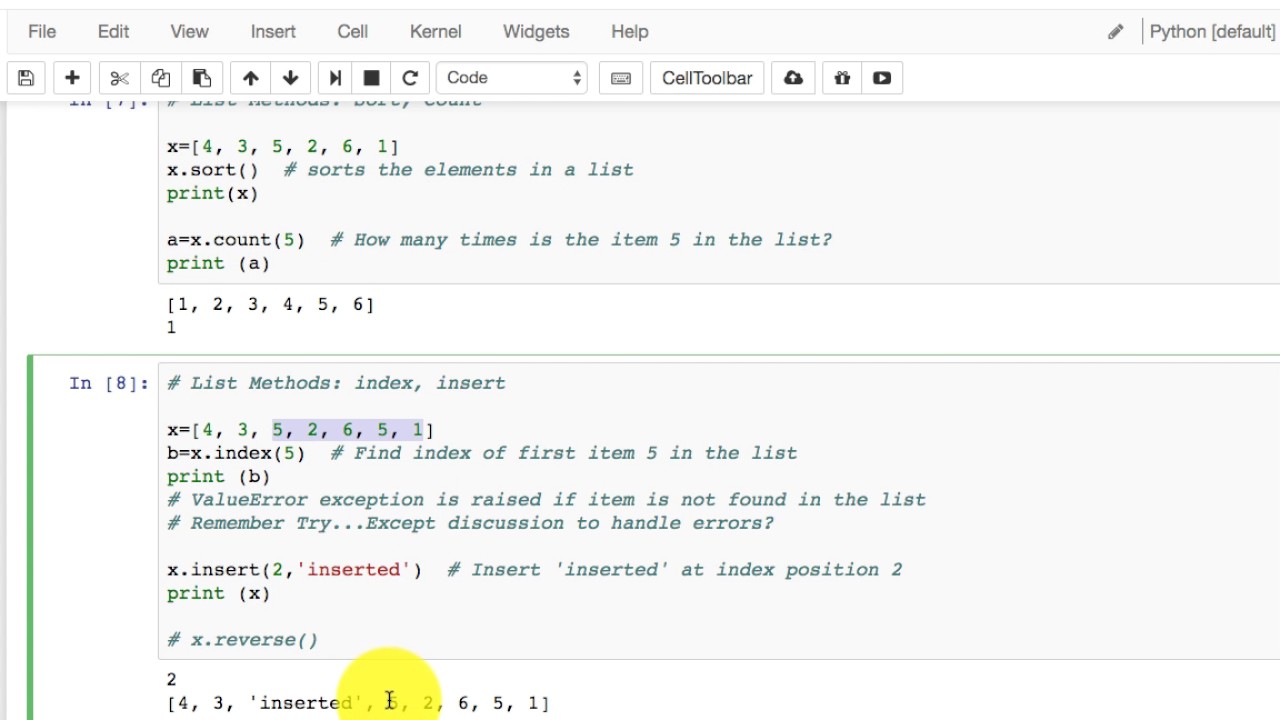
Task: Open the Widgets menu
Action: [x=536, y=32]
